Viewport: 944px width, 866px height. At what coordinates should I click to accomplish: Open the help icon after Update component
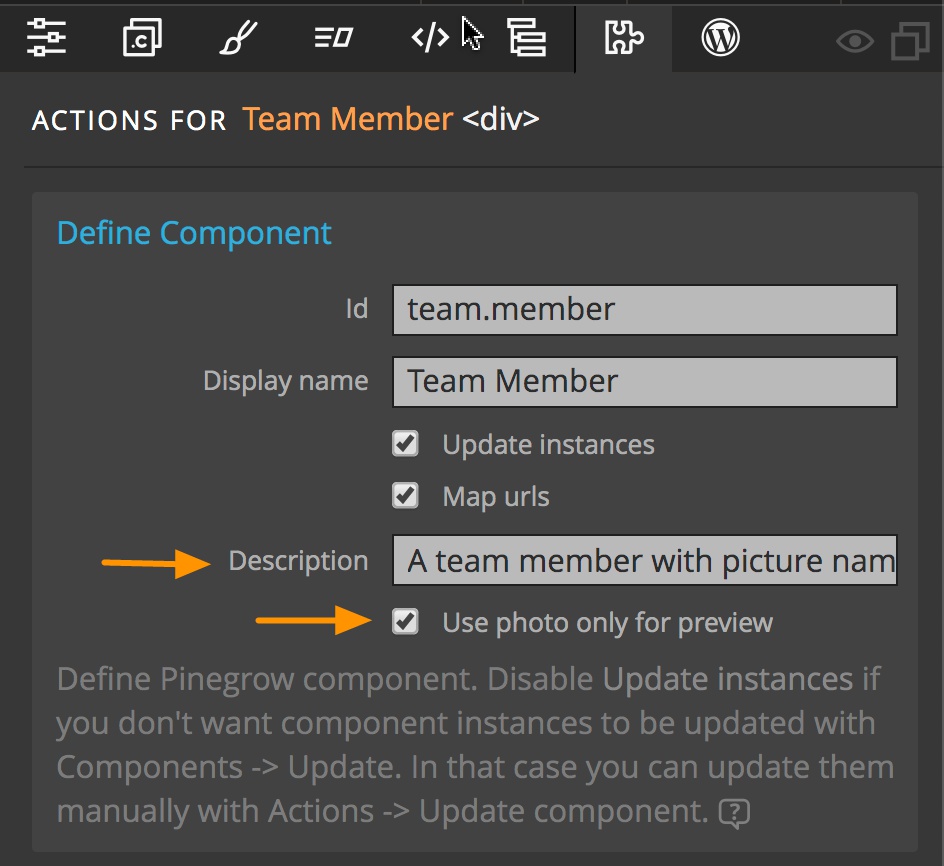pyautogui.click(x=734, y=813)
